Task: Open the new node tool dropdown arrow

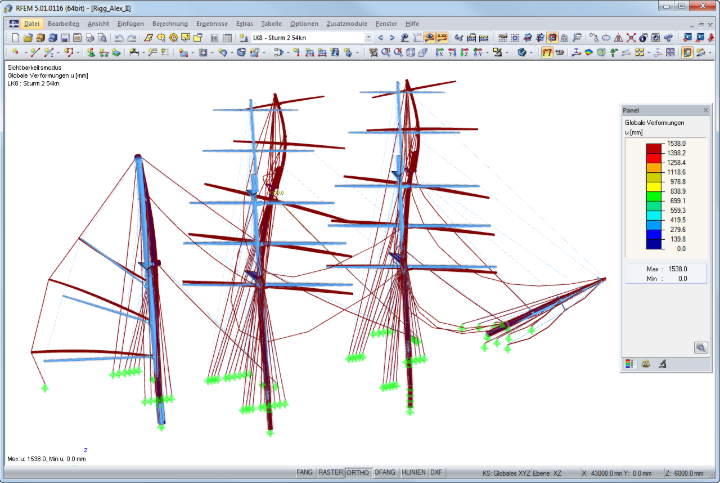Action: tap(25, 53)
